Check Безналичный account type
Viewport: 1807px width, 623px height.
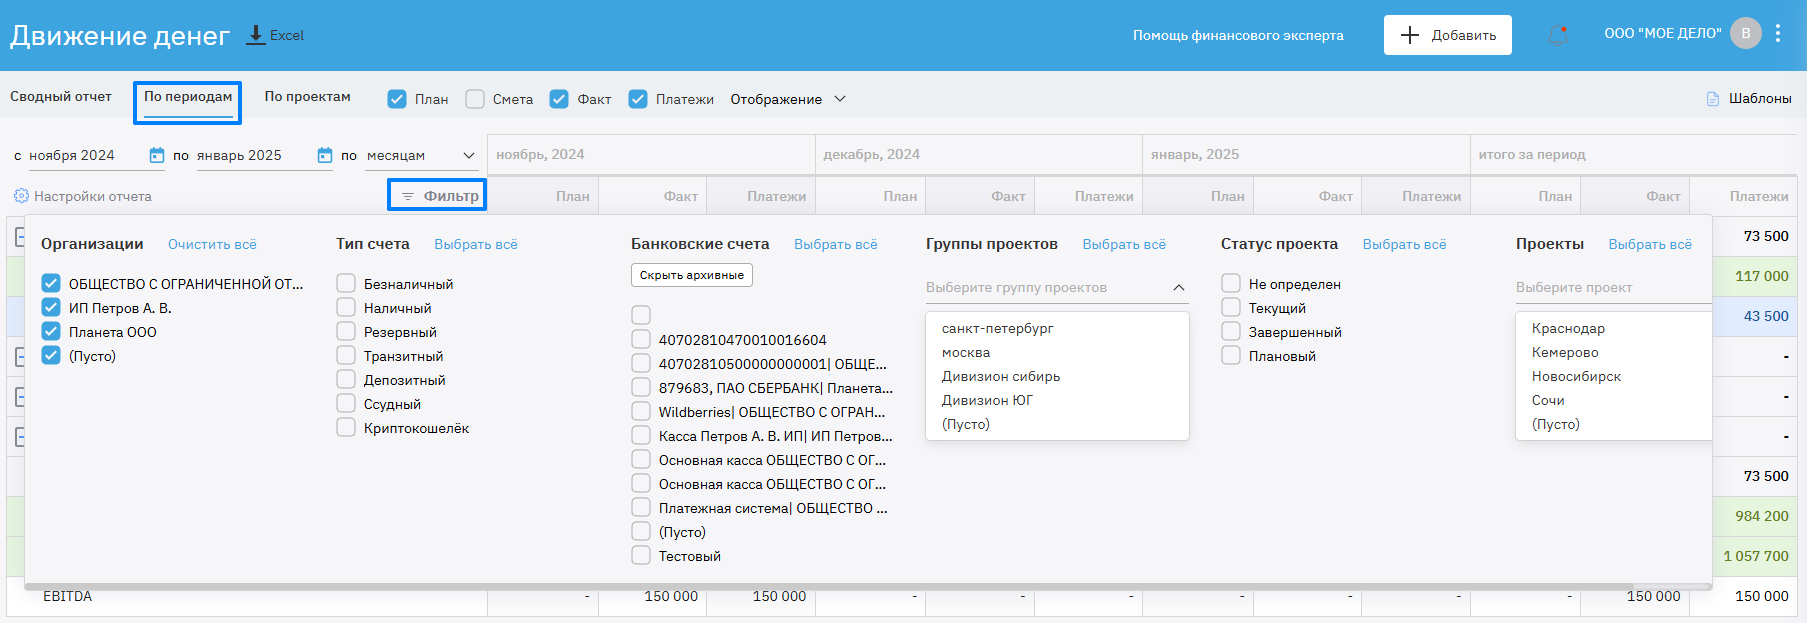coord(346,283)
